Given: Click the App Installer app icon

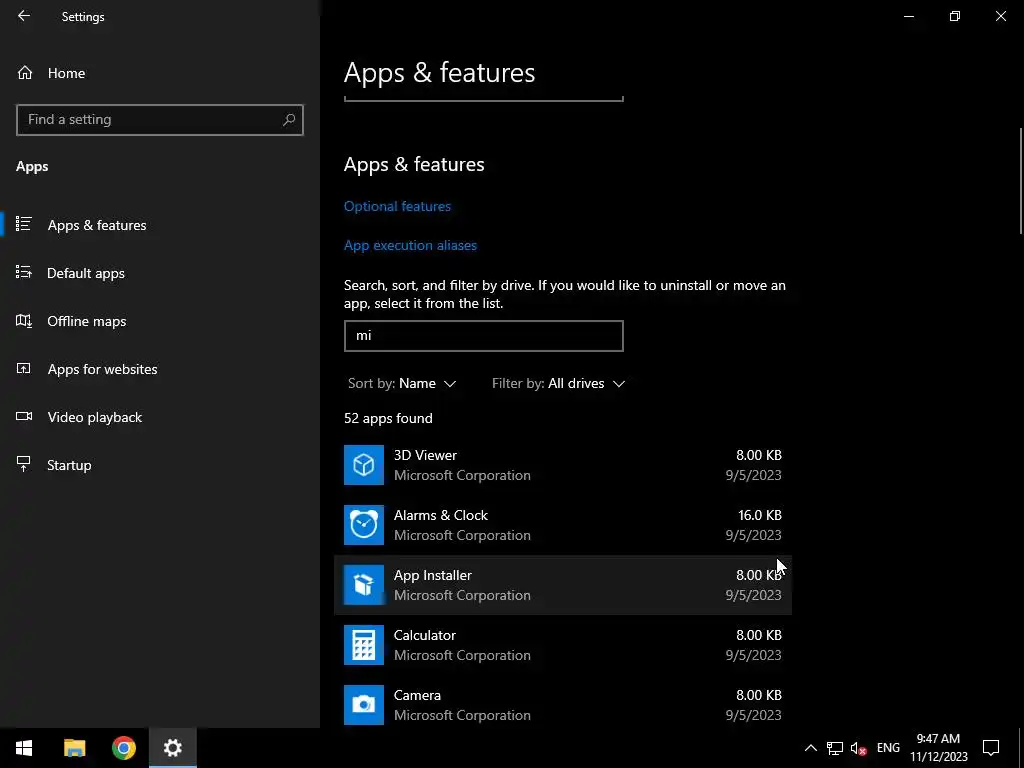Looking at the screenshot, I should coord(364,585).
